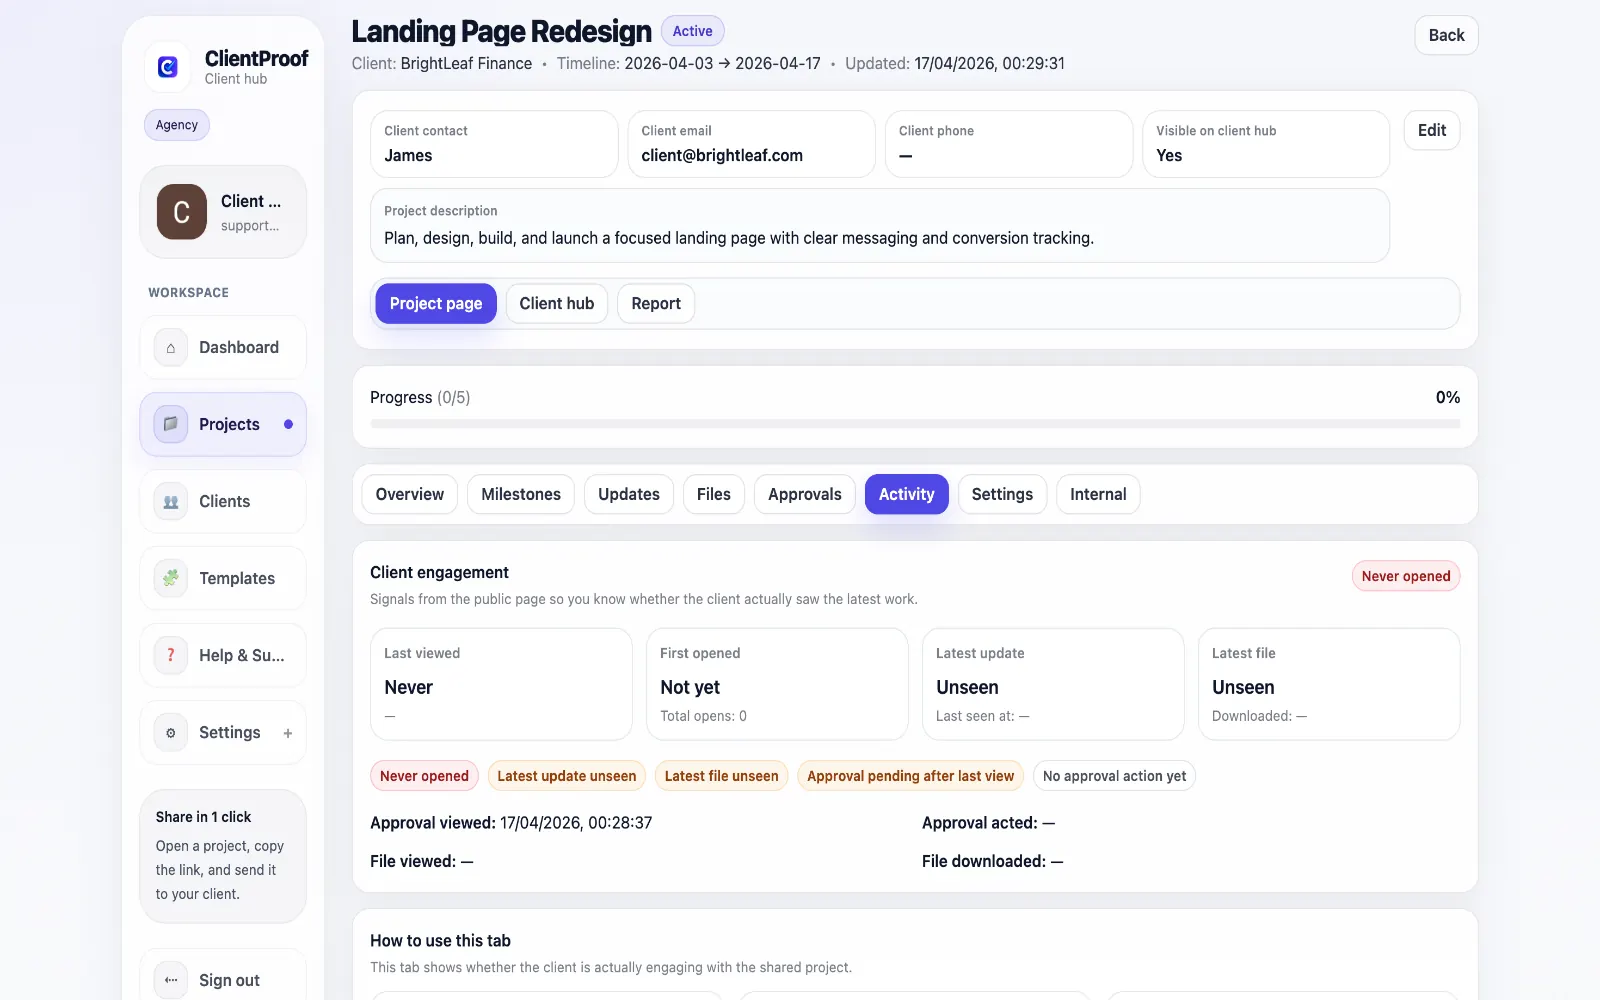This screenshot has height=1000, width=1600.
Task: Switch to the Client hub view
Action: pos(557,303)
